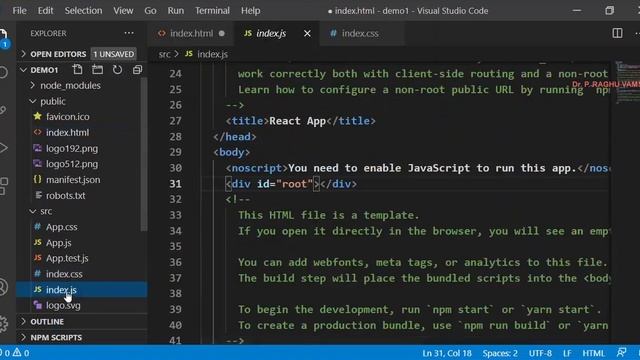
Task: Open the Run and Debug view icon
Action: [3, 147]
